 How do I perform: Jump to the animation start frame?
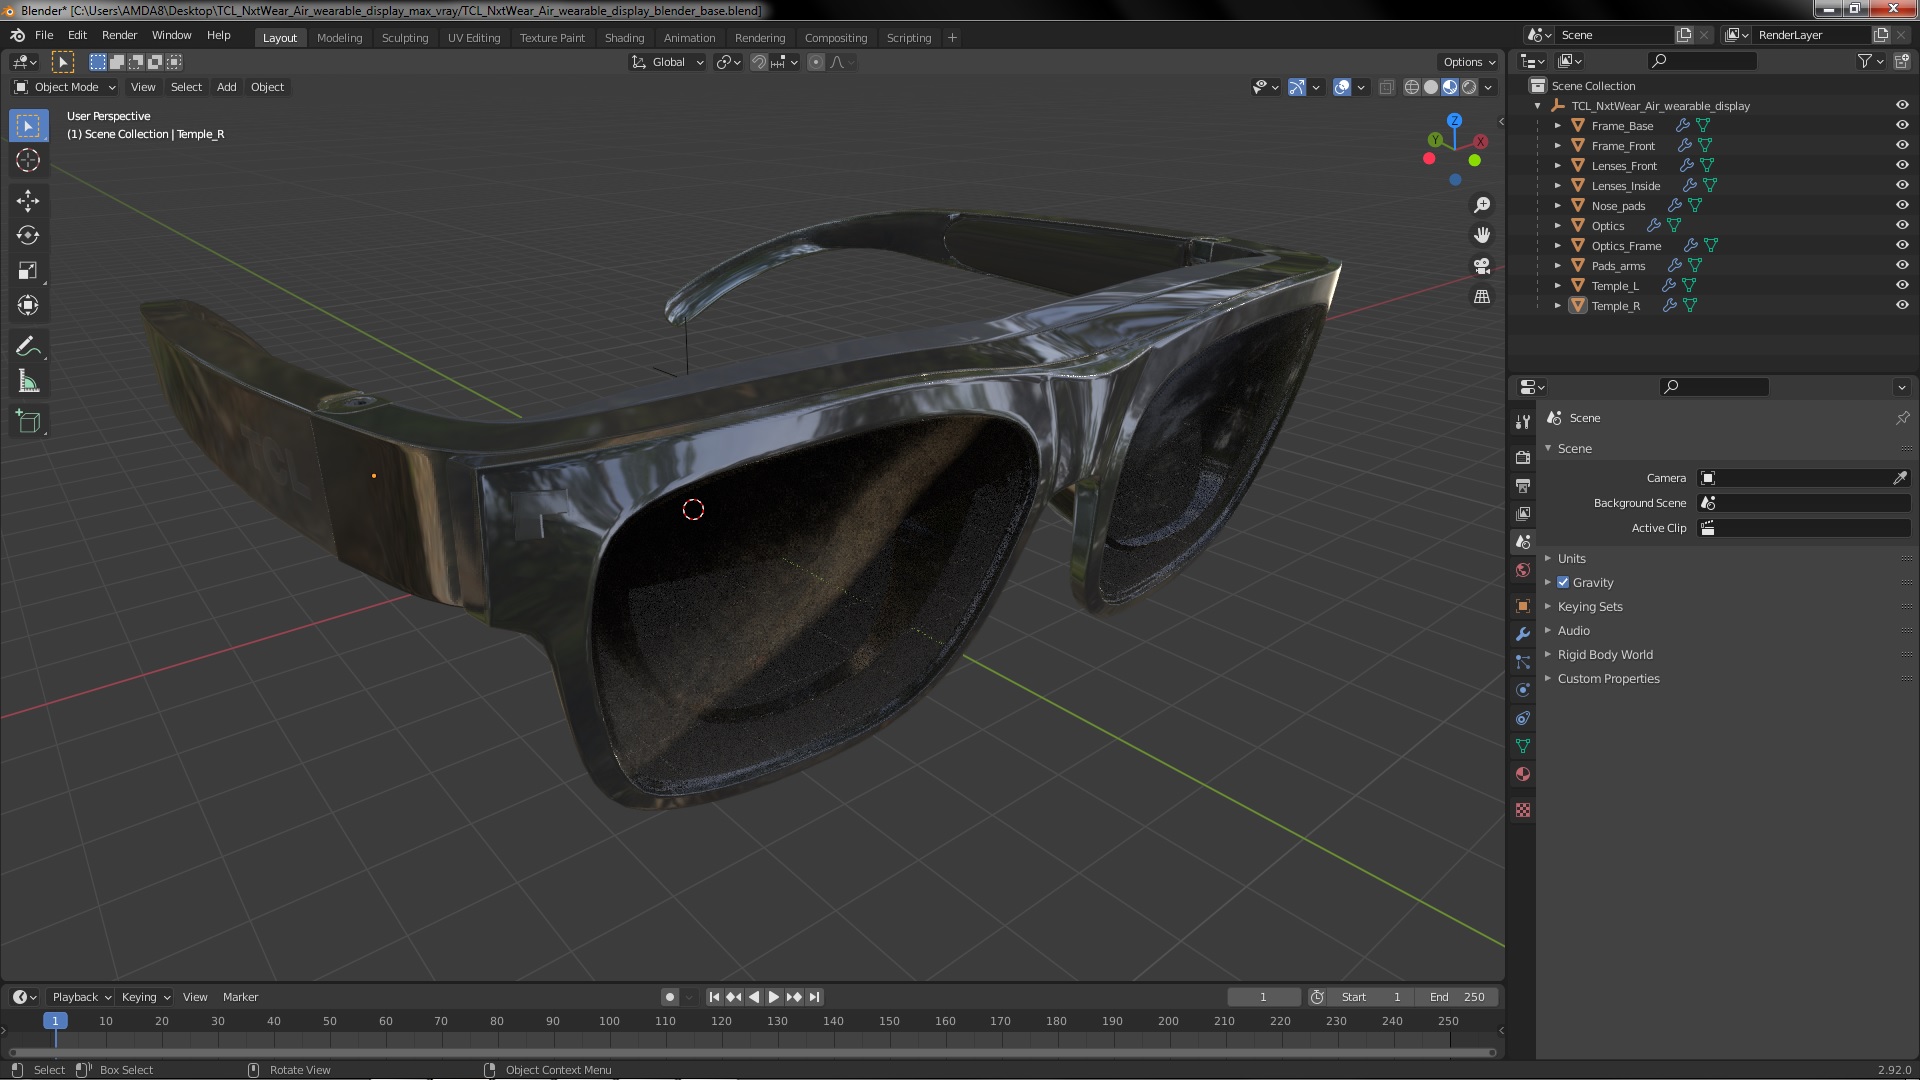(x=714, y=997)
